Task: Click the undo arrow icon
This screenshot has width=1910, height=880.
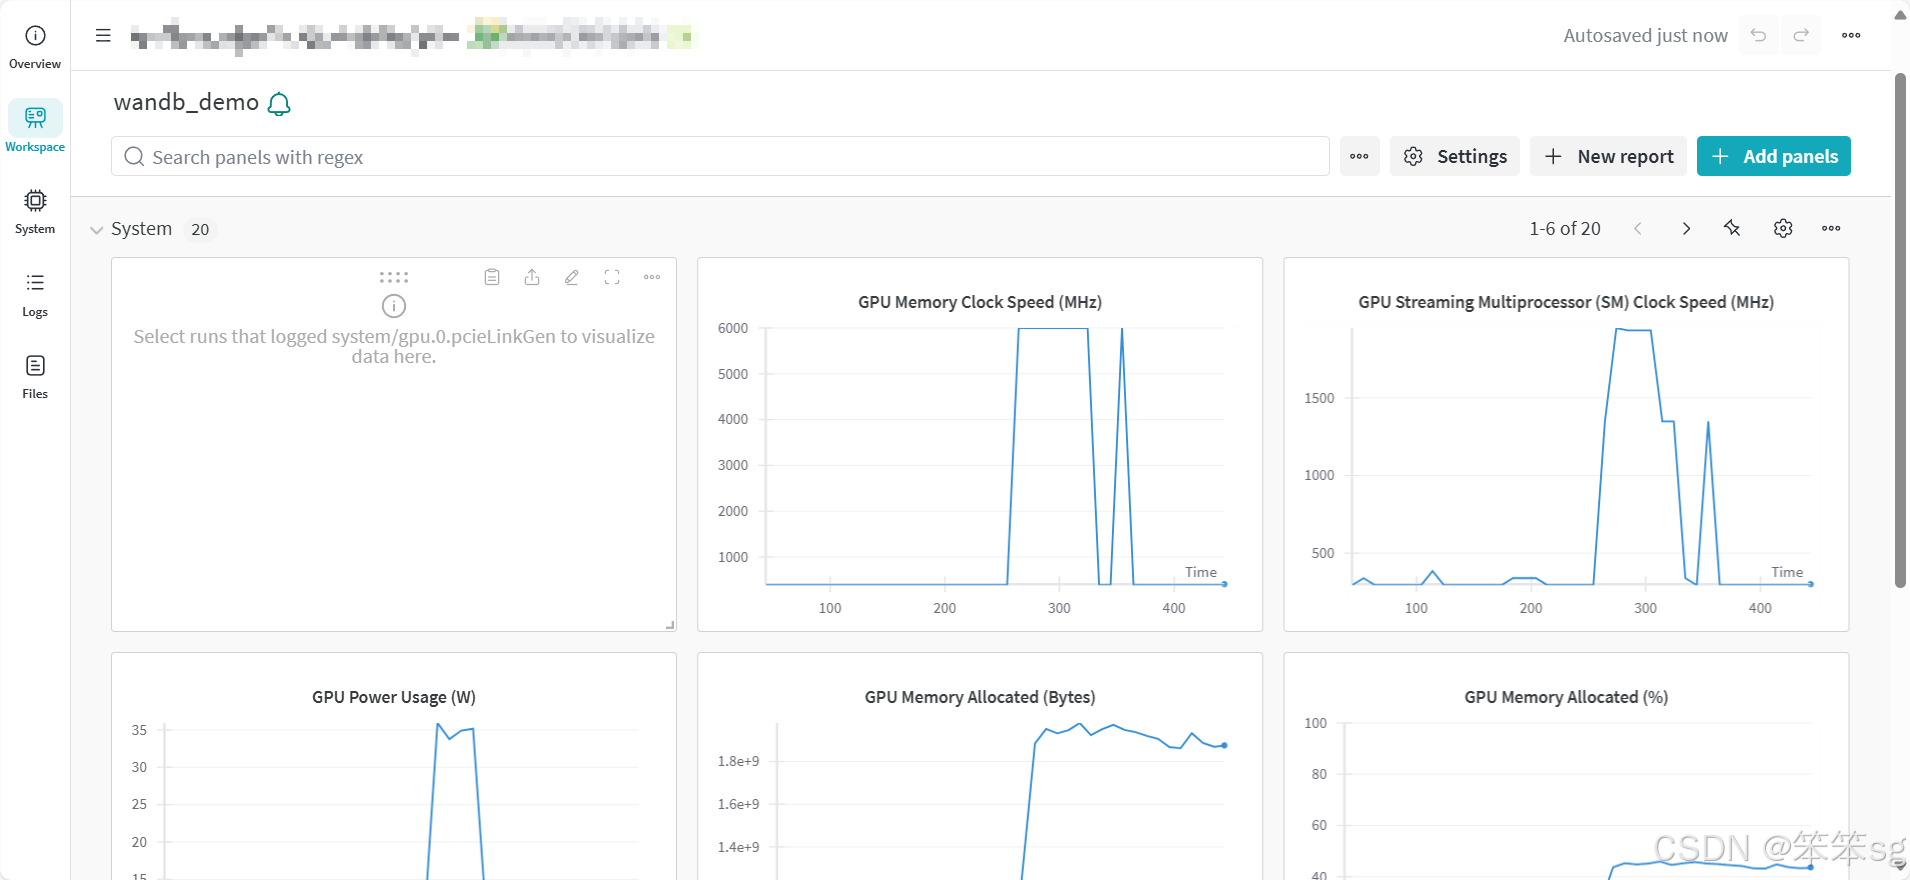Action: [1758, 35]
